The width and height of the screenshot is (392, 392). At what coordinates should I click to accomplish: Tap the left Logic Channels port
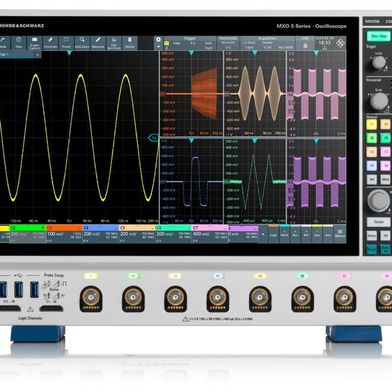(x=10, y=309)
